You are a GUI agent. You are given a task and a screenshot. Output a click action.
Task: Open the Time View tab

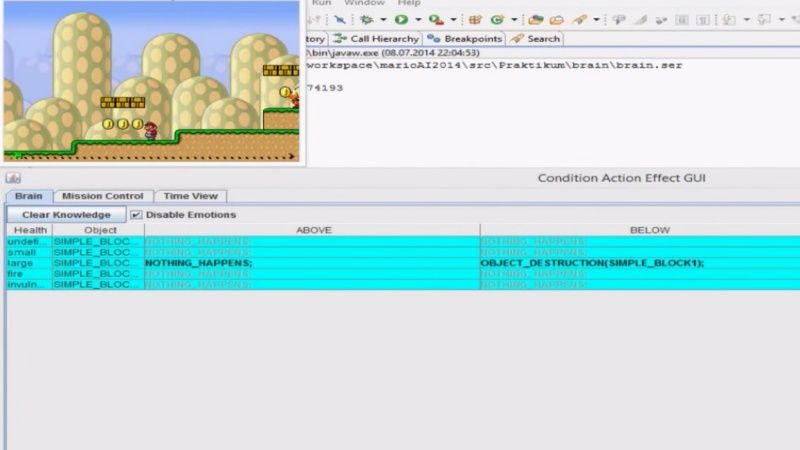(190, 196)
